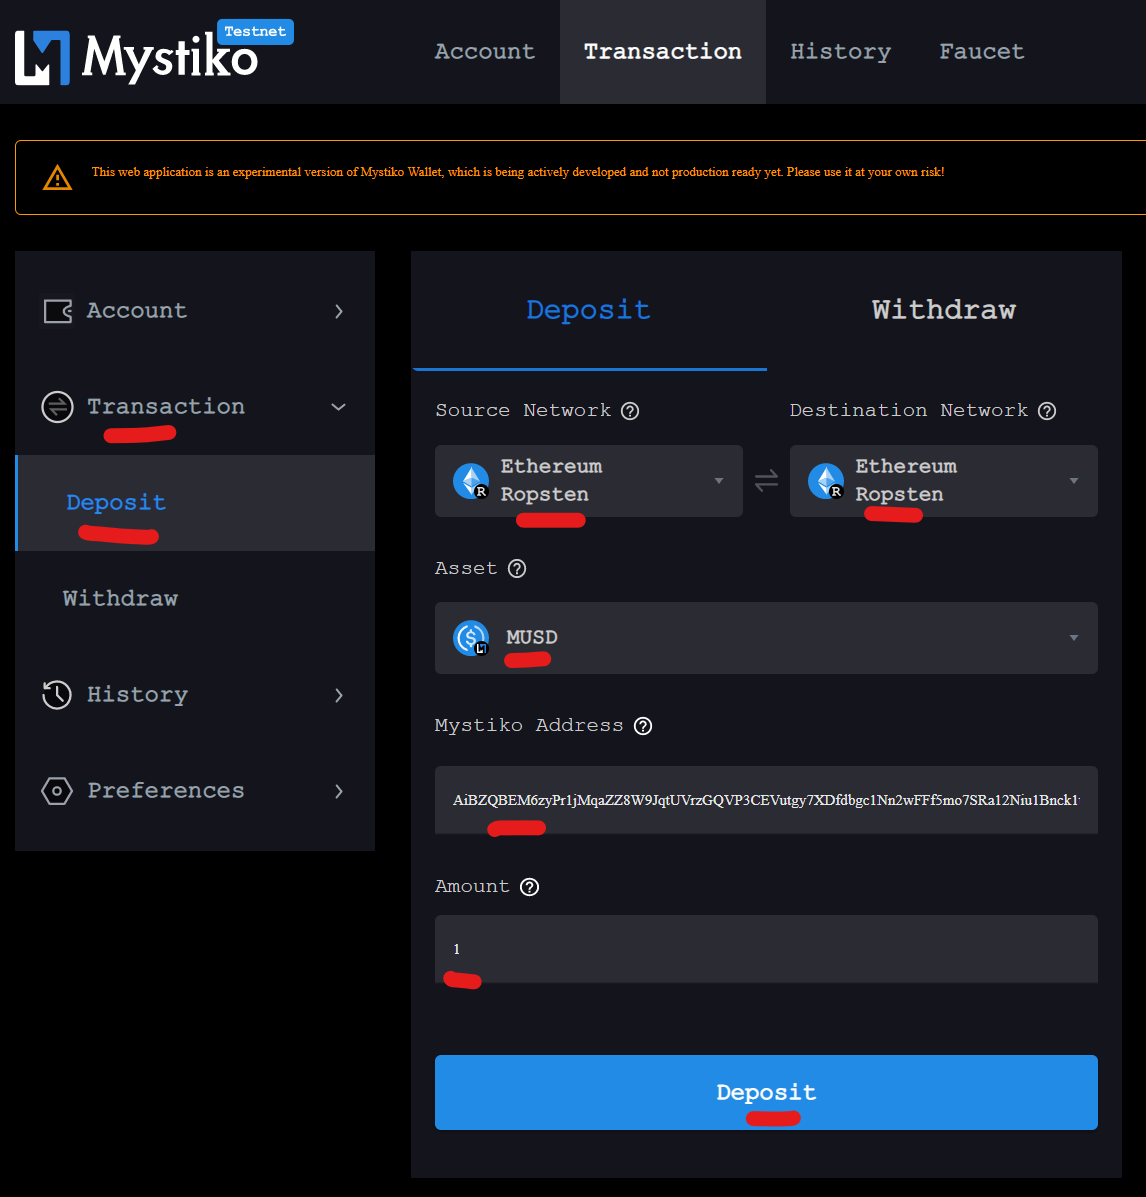The width and height of the screenshot is (1146, 1197).
Task: Click the sidebar History clock icon
Action: click(57, 695)
